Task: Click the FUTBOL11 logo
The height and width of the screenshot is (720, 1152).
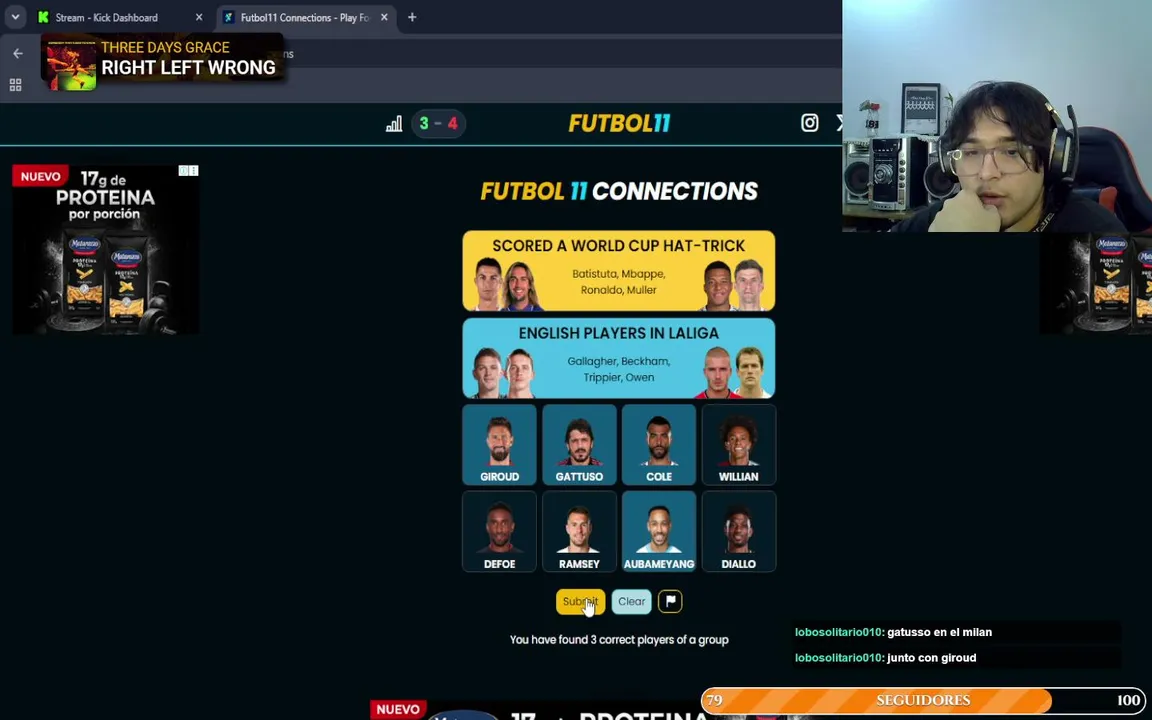Action: (619, 123)
